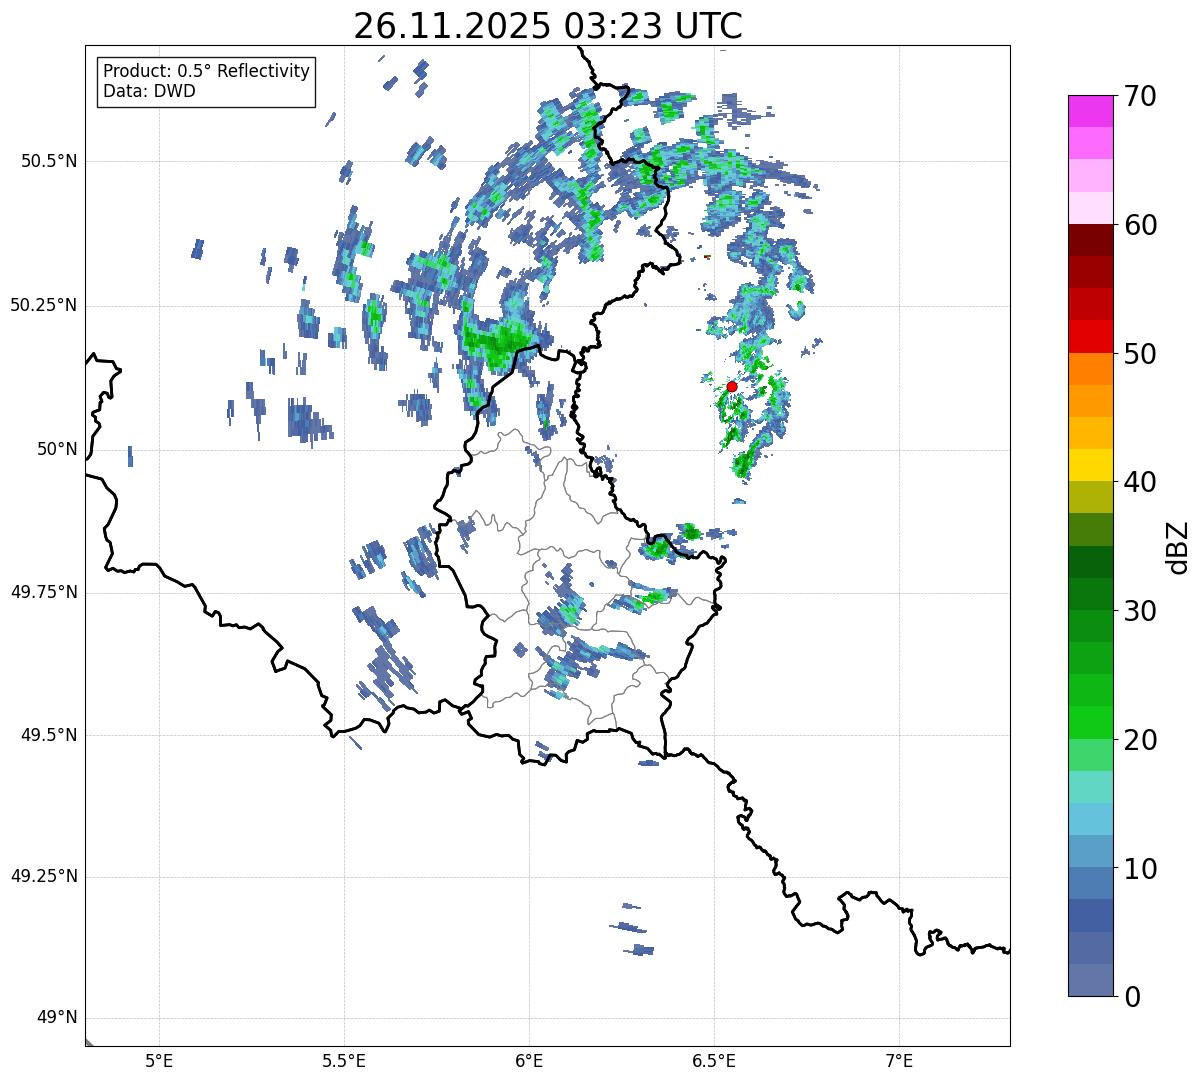Click the "Data: DWD" label

click(149, 92)
